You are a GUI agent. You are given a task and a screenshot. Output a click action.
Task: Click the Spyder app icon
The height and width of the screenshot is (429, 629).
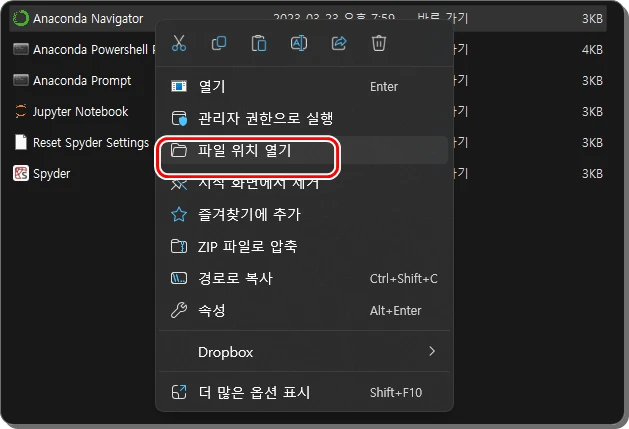coord(20,173)
